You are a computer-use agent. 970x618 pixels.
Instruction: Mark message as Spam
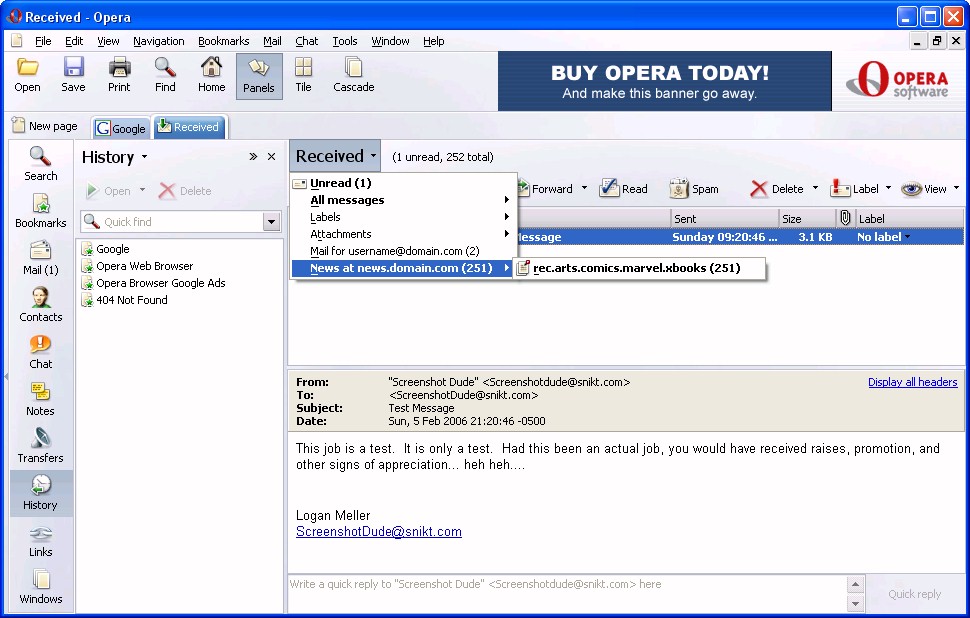coord(694,189)
